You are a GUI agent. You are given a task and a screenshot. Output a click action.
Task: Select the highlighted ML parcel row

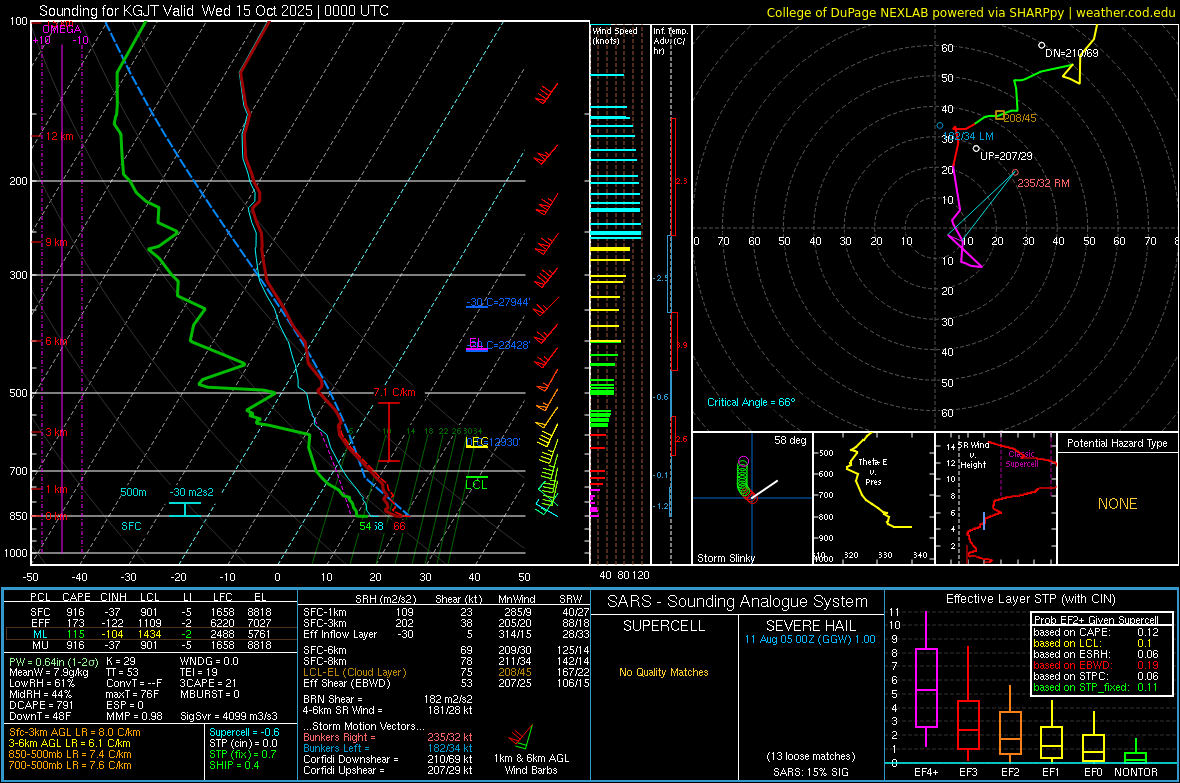pos(149,634)
